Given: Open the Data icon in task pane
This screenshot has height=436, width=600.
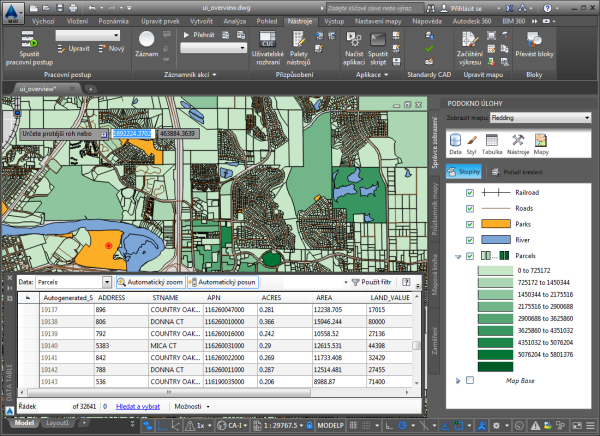Looking at the screenshot, I should [x=454, y=140].
